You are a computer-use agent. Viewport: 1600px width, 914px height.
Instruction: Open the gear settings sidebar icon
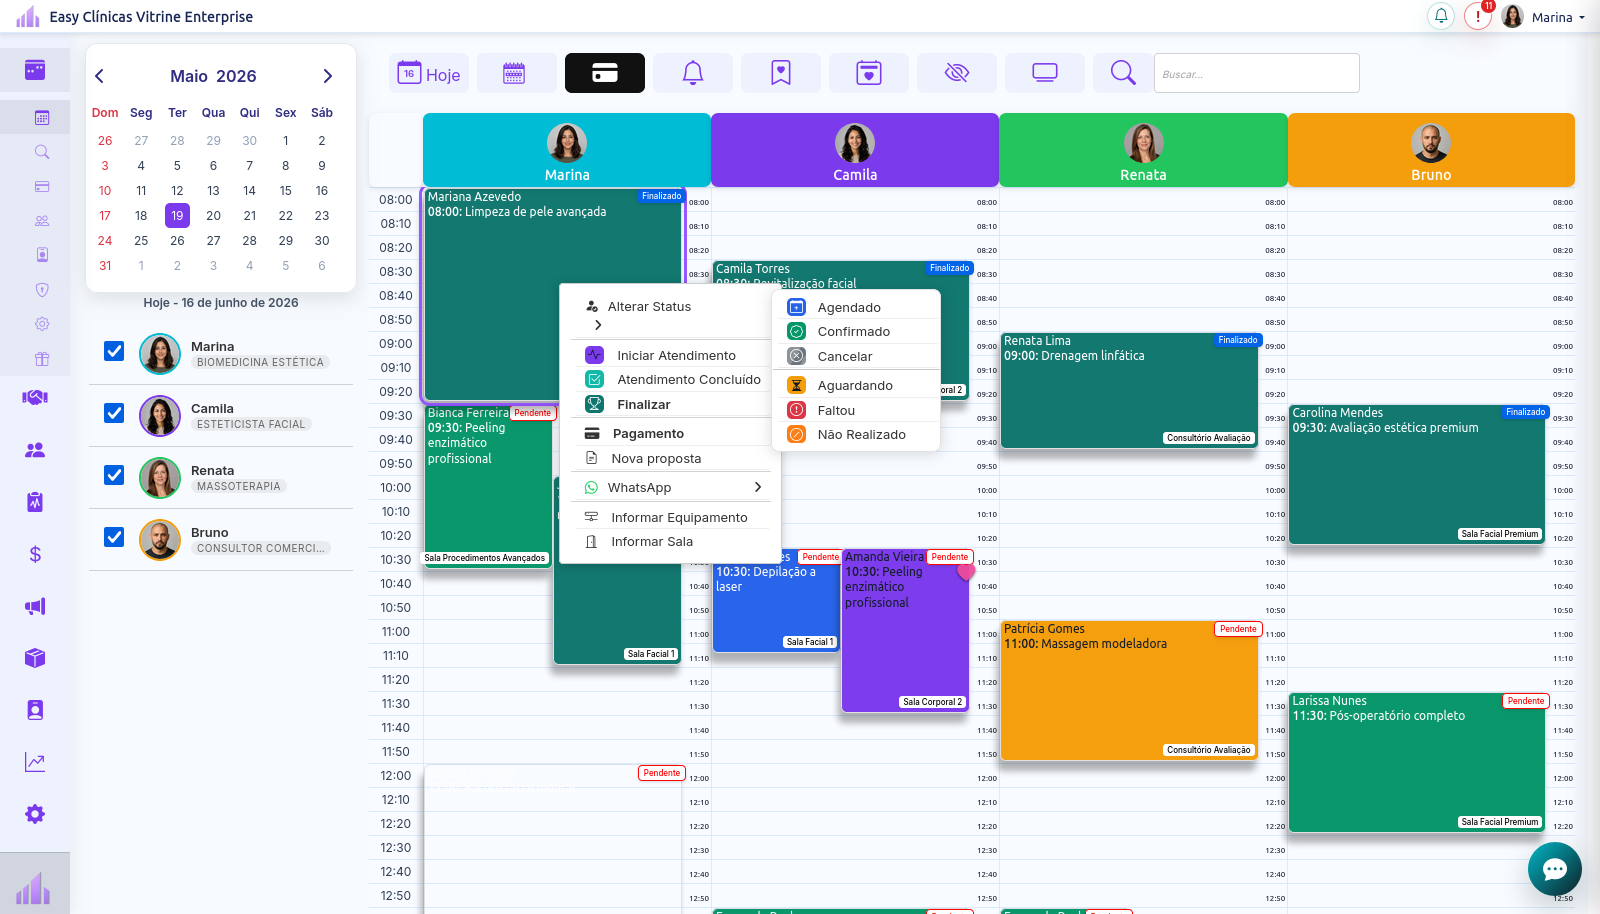tap(35, 814)
